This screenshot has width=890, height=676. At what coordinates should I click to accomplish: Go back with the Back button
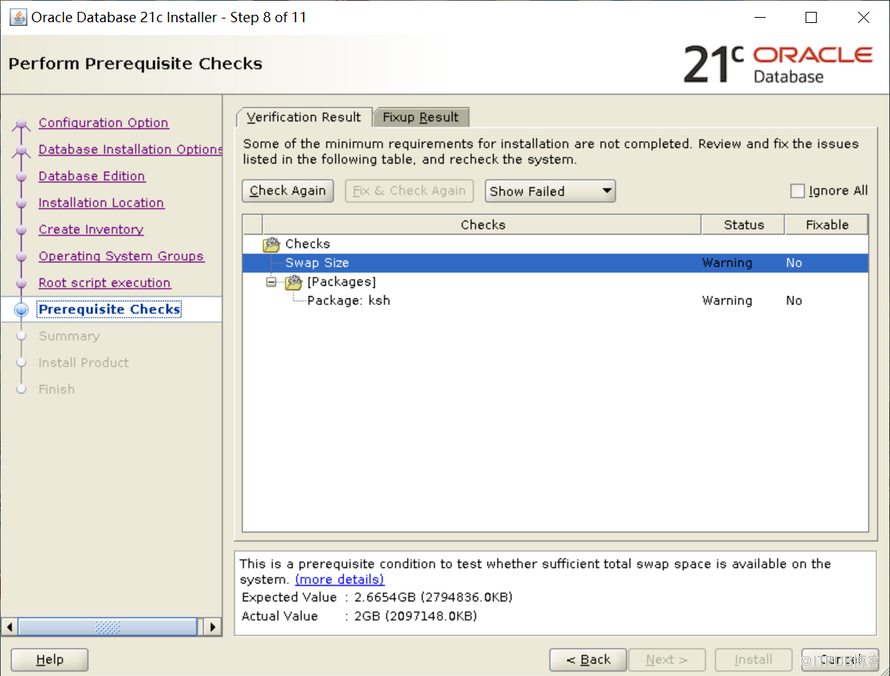point(588,660)
